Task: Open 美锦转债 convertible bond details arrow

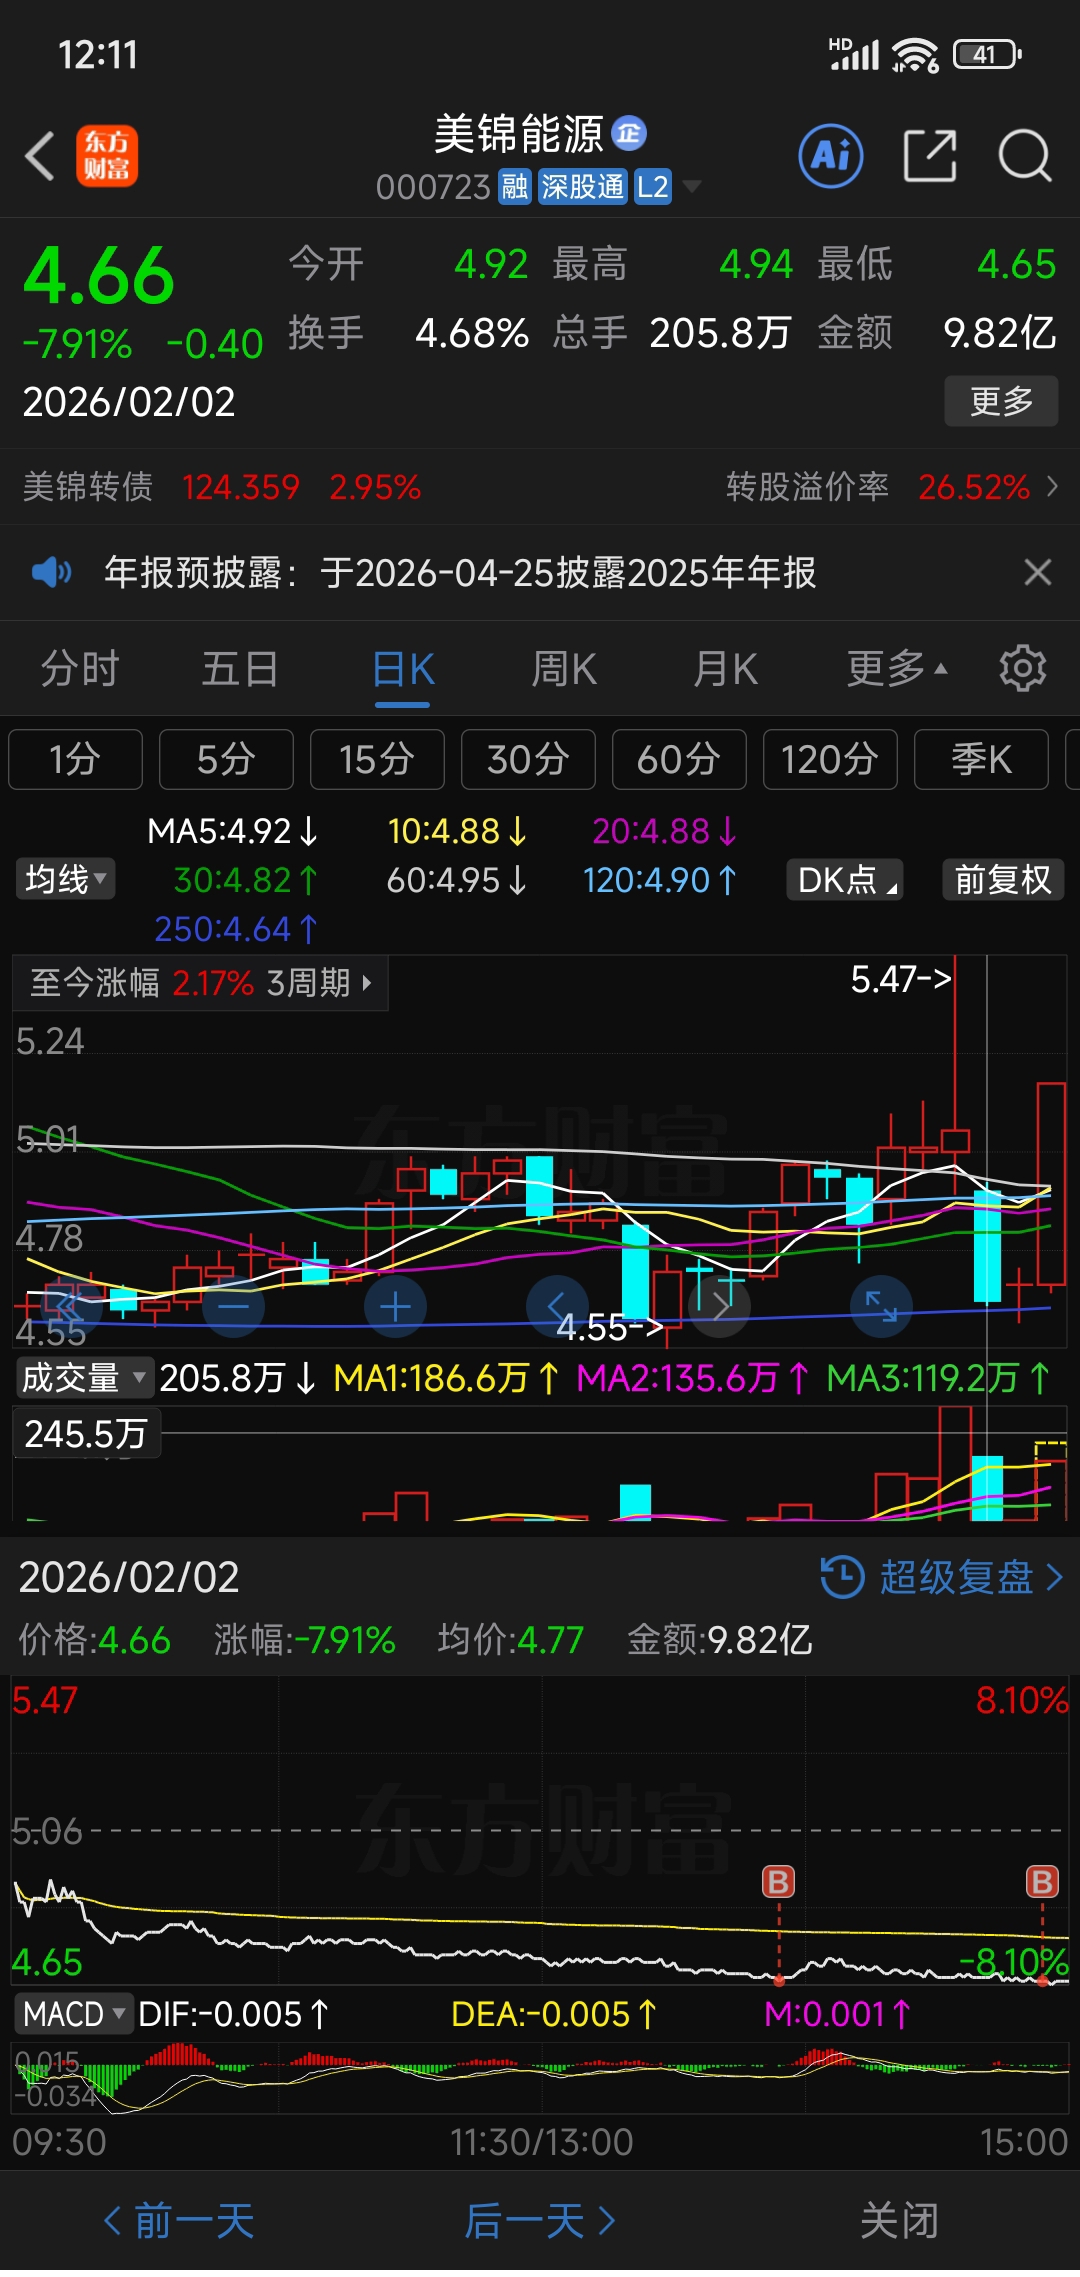Action: (x=1052, y=487)
